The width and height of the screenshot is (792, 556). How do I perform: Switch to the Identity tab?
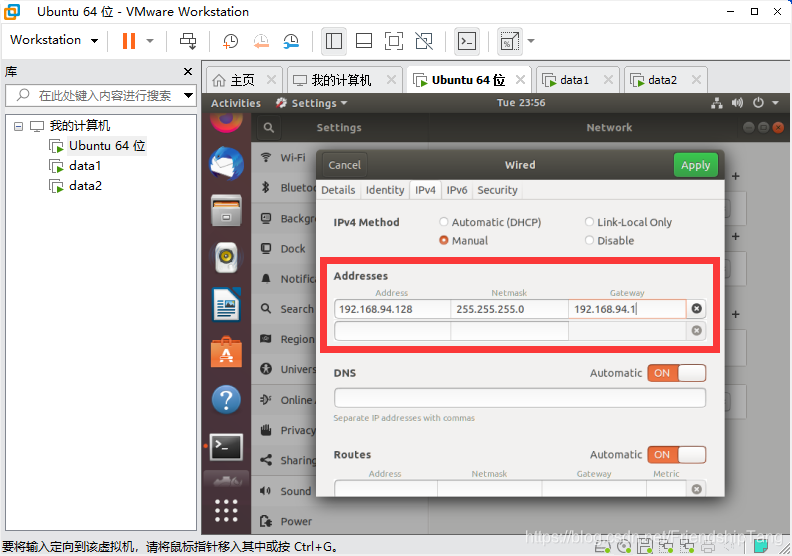385,190
